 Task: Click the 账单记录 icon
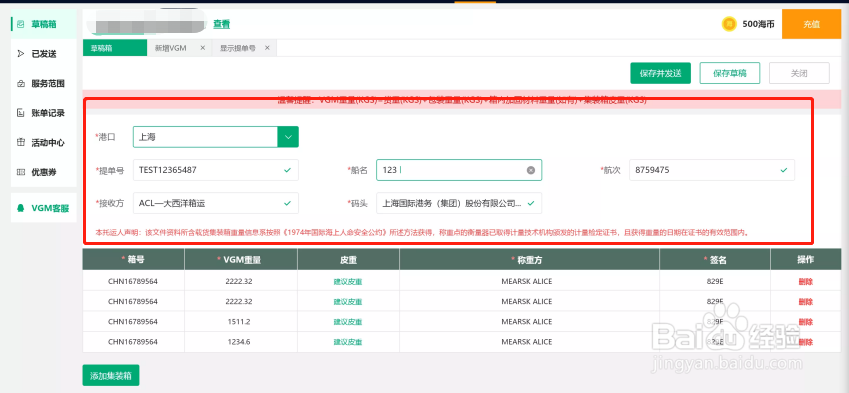21,113
